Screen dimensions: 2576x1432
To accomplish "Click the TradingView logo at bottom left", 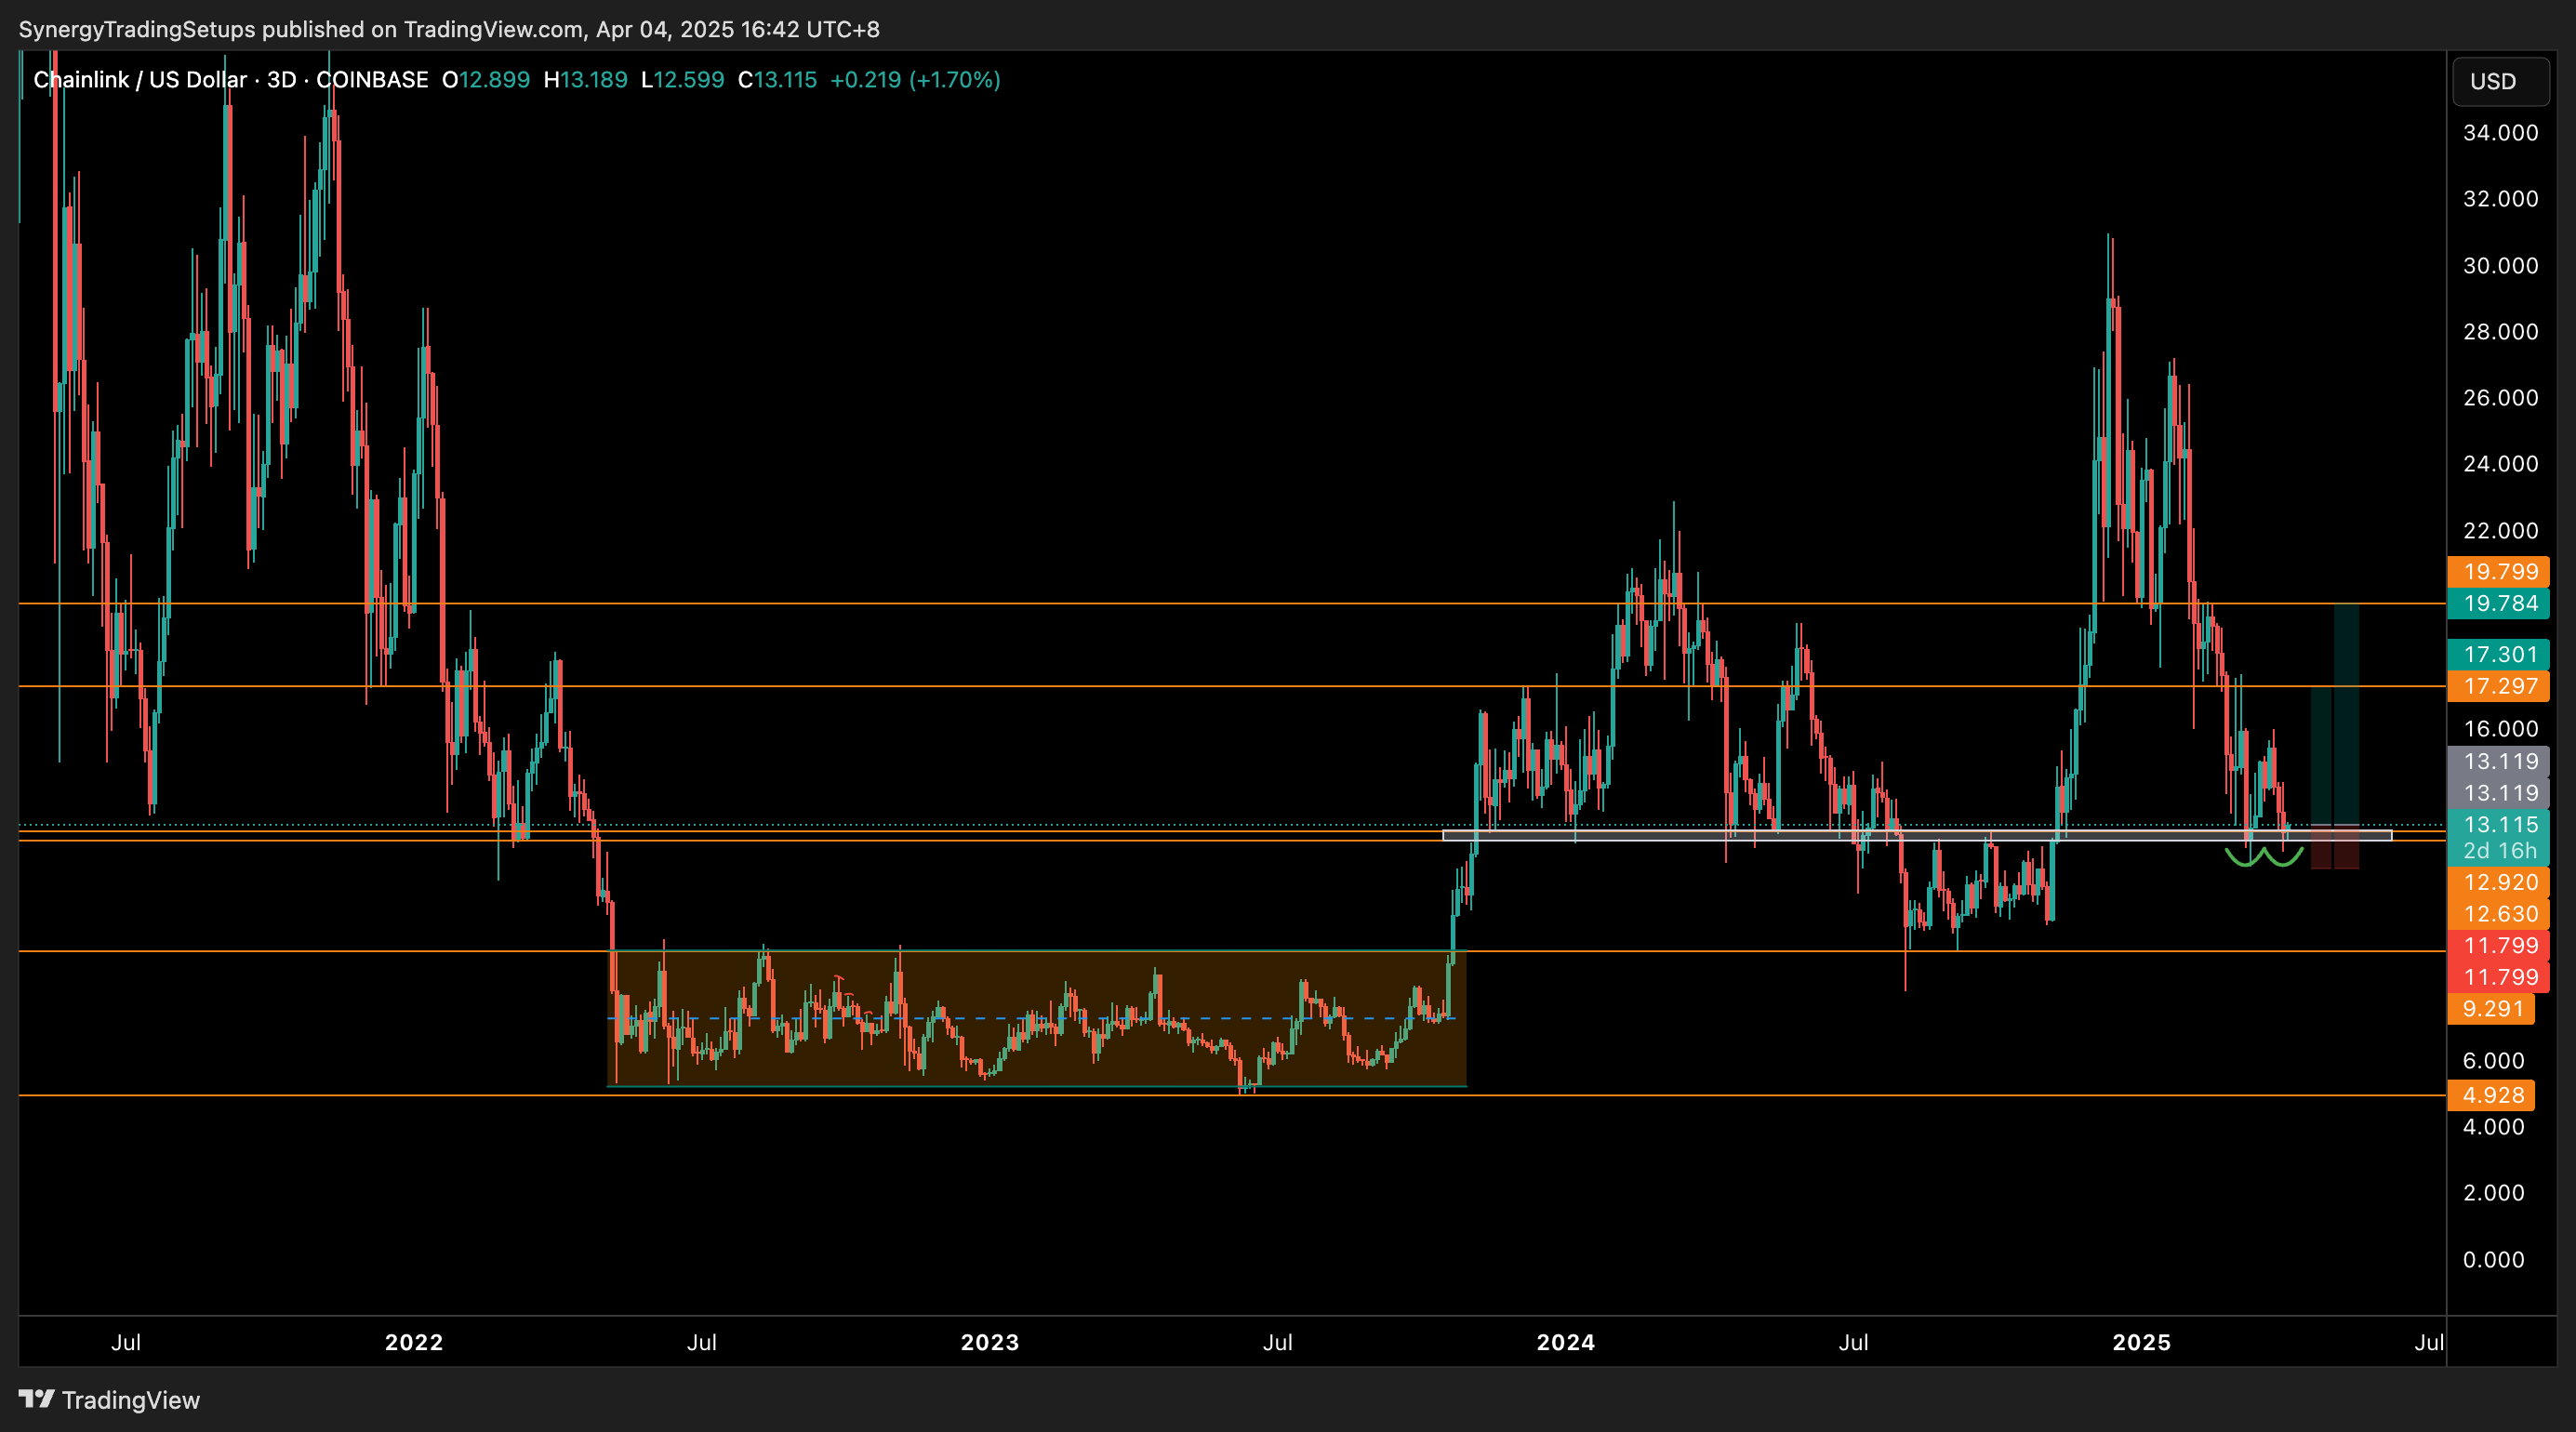I will pos(110,1400).
